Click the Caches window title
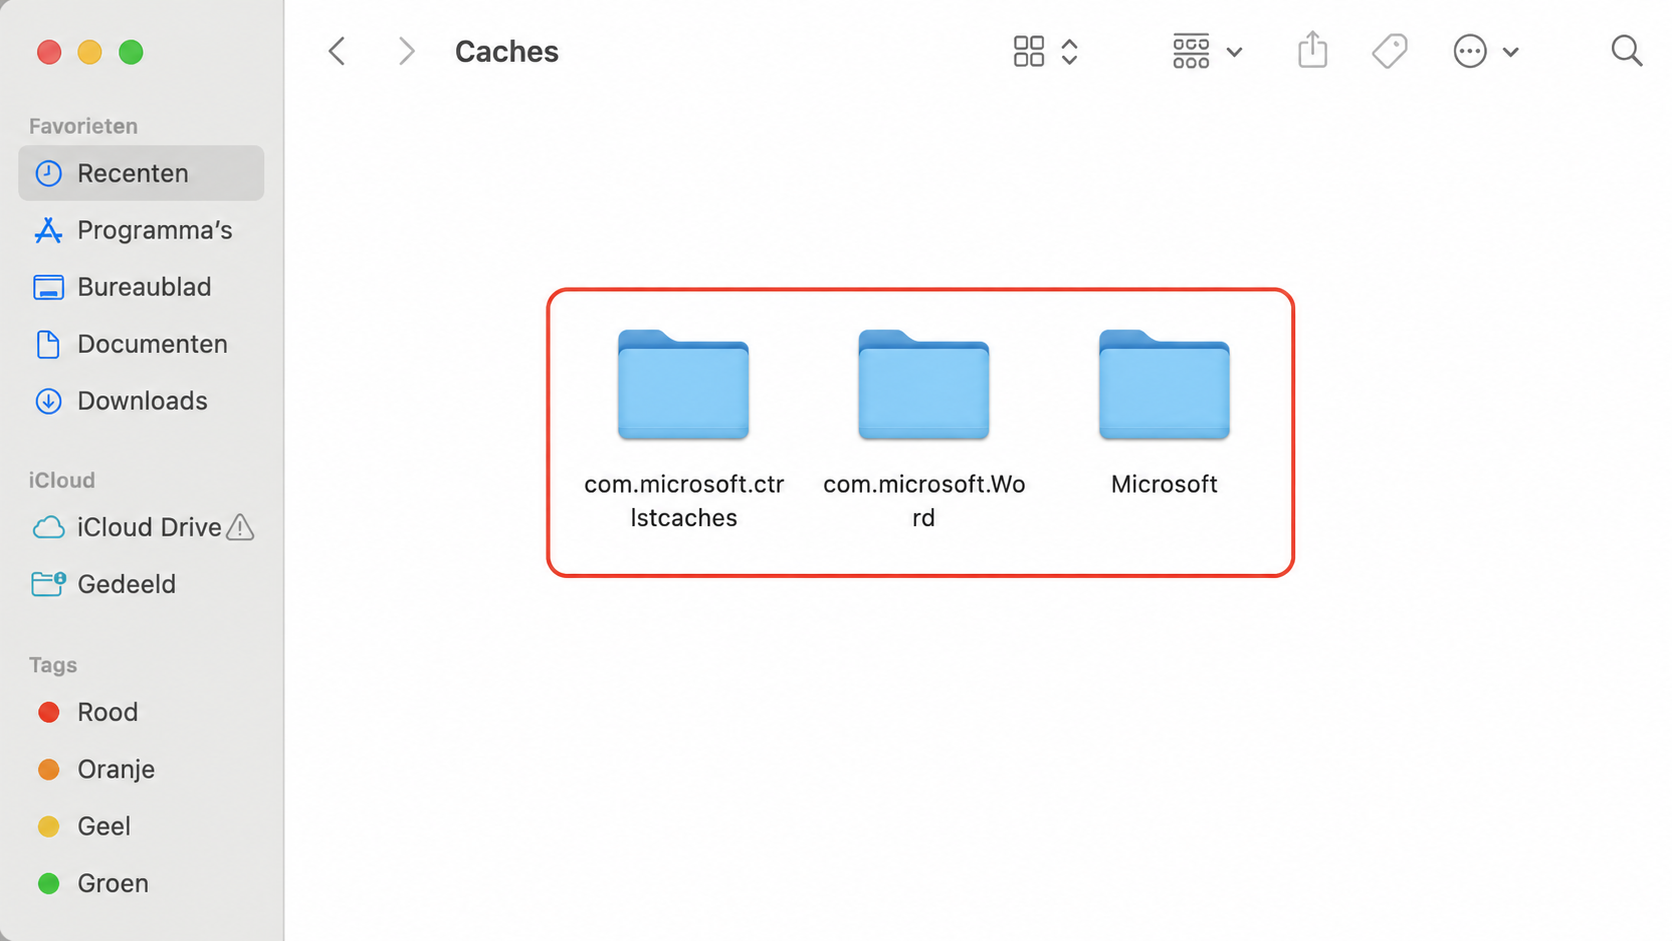Image resolution: width=1672 pixels, height=941 pixels. click(507, 51)
